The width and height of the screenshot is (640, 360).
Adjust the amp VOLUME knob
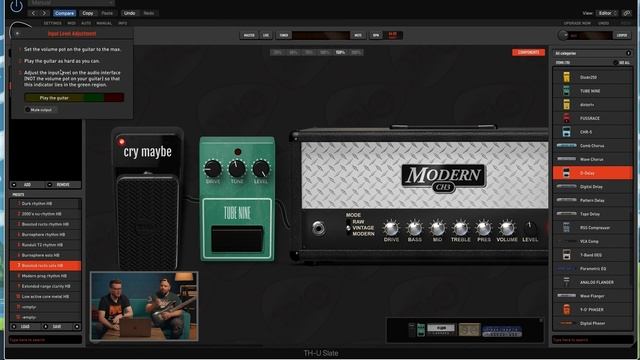tap(507, 228)
